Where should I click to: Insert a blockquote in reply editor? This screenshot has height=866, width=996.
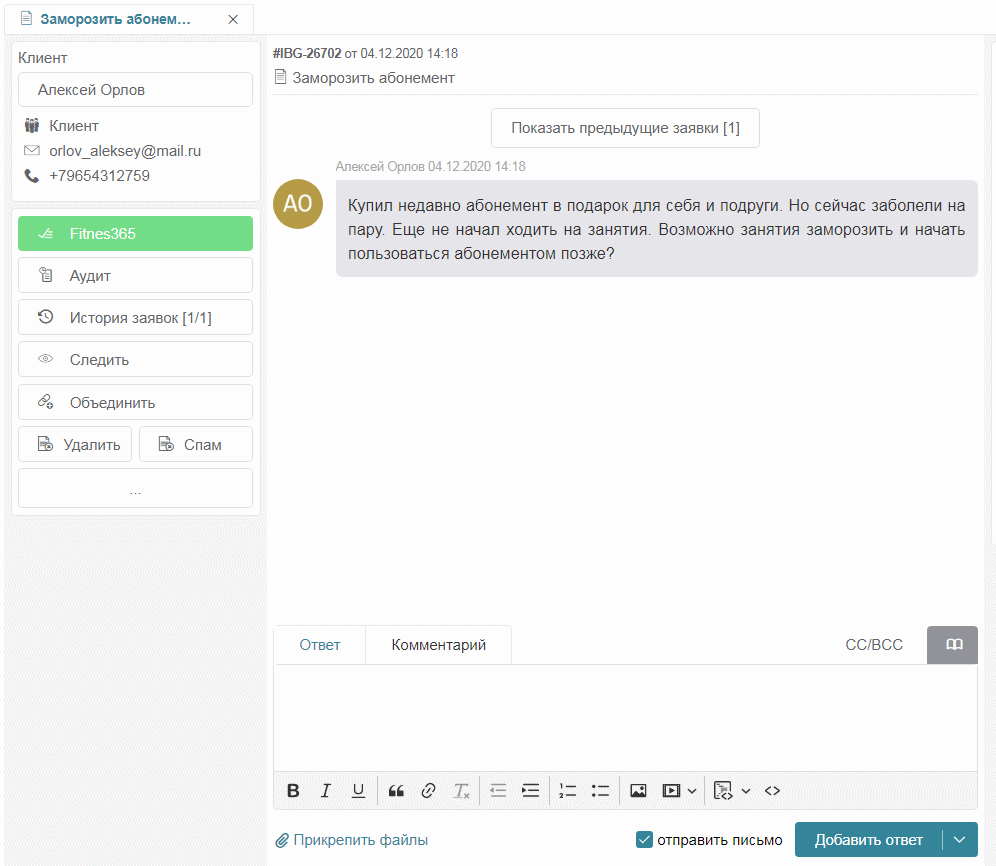click(396, 790)
